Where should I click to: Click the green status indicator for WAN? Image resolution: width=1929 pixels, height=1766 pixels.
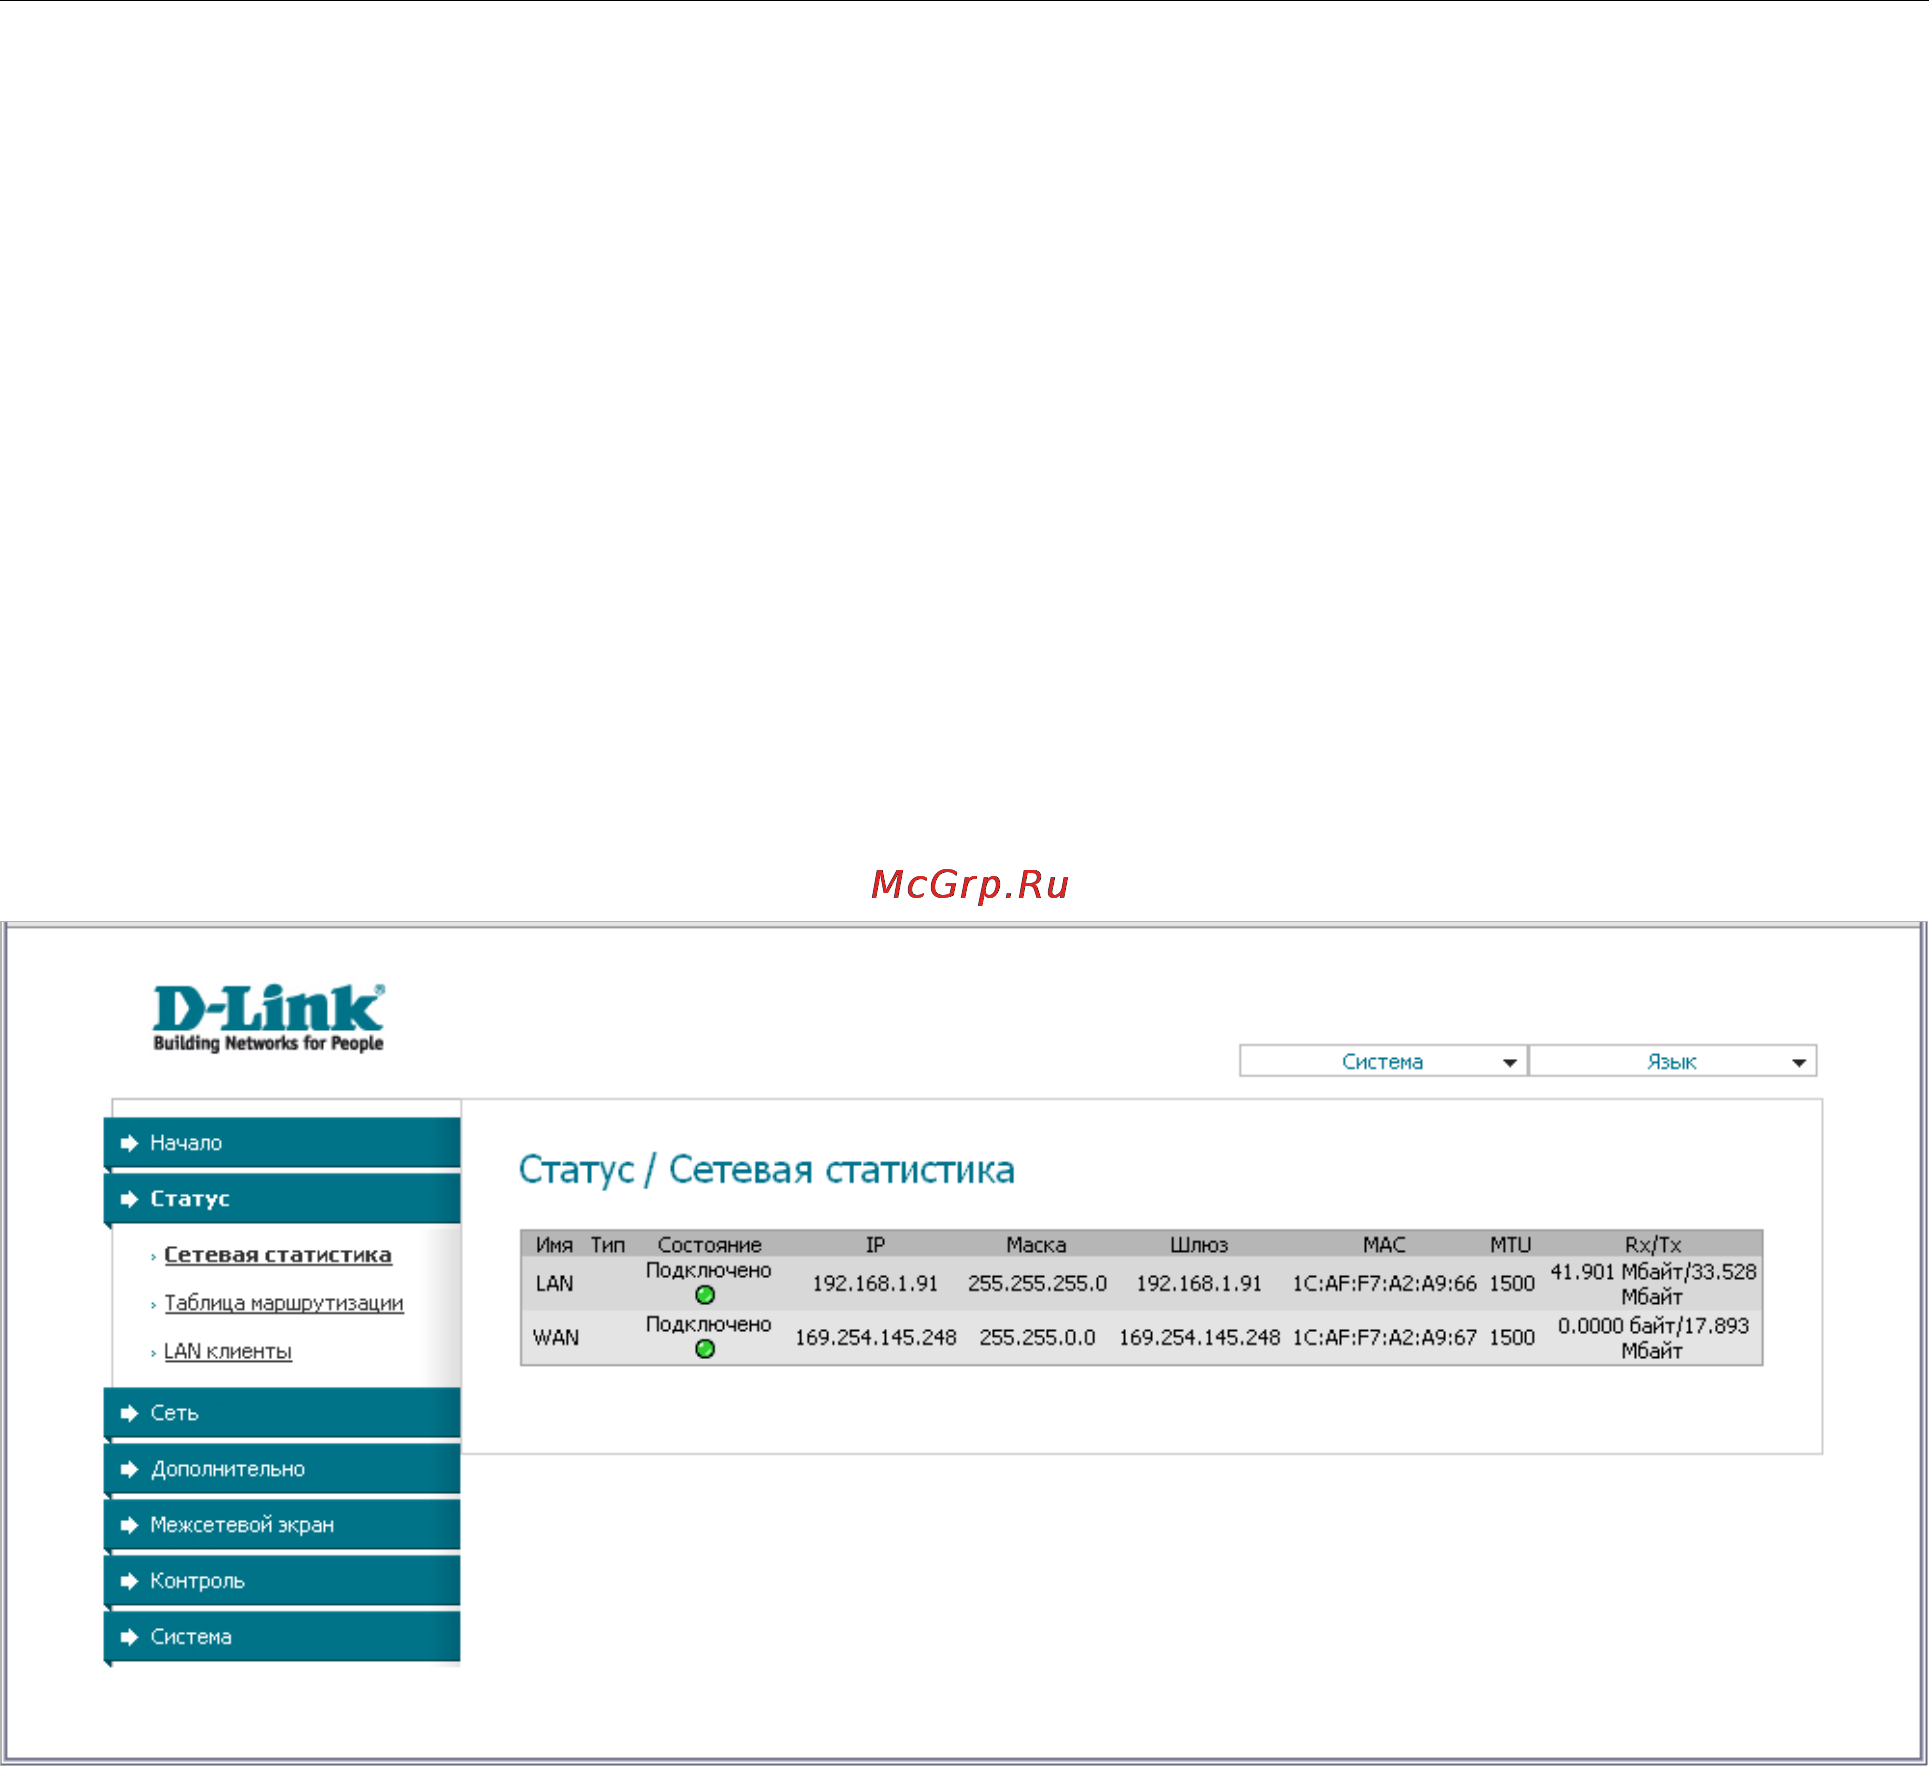(705, 1349)
